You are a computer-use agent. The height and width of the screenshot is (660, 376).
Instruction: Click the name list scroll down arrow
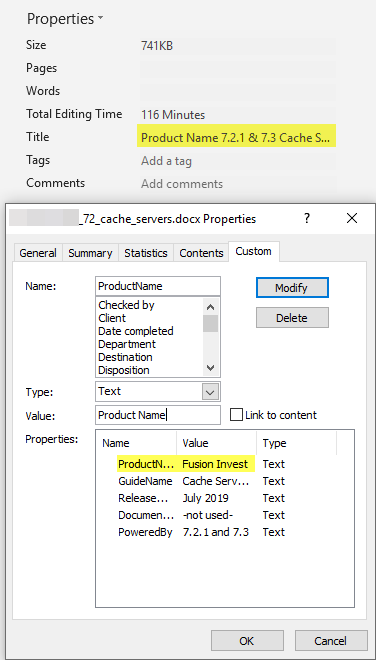pyautogui.click(x=211, y=368)
